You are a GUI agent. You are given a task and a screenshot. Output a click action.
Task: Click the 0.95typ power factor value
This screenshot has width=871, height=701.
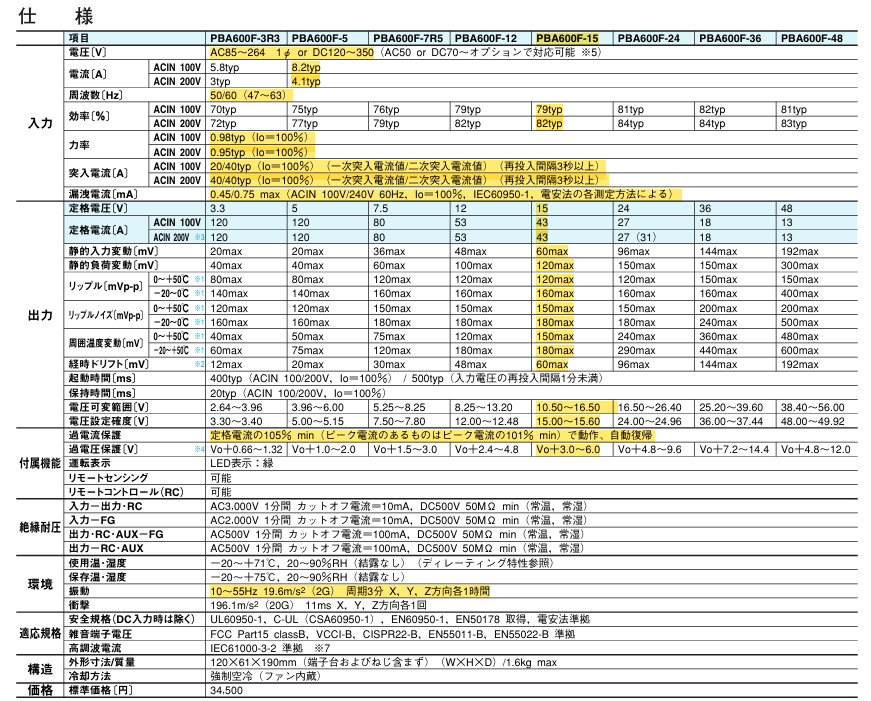pyautogui.click(x=259, y=152)
